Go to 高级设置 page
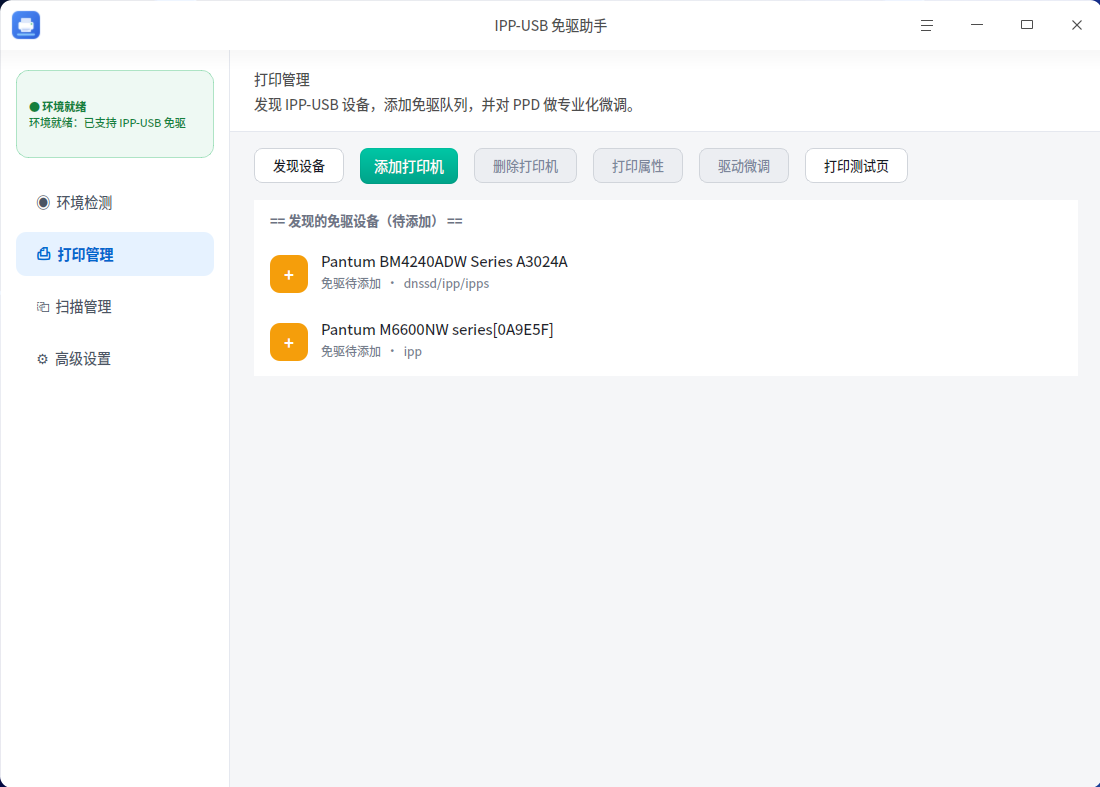 (115, 359)
